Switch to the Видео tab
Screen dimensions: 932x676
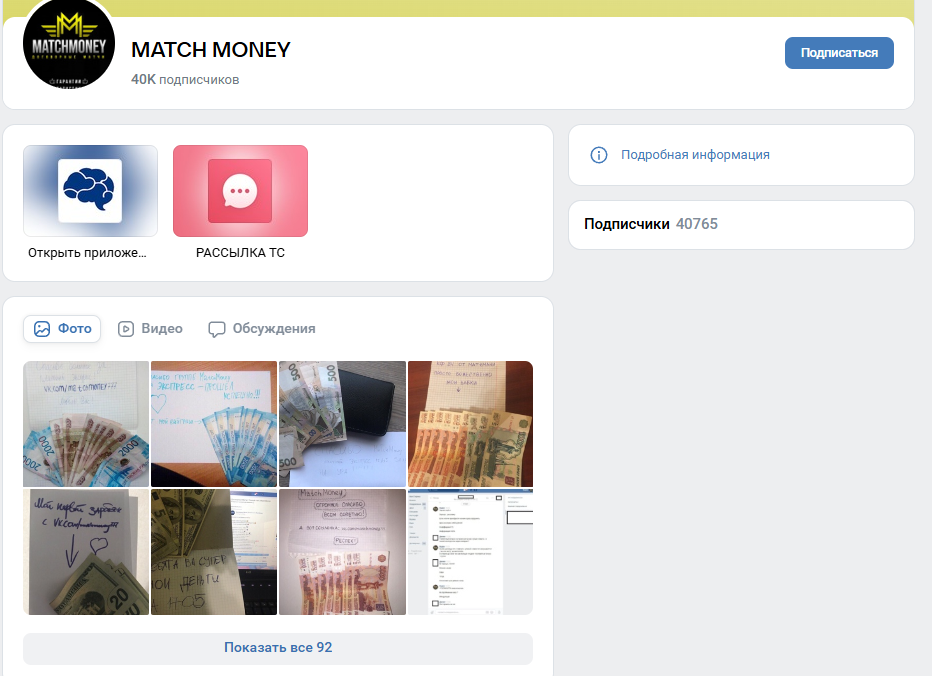(150, 329)
